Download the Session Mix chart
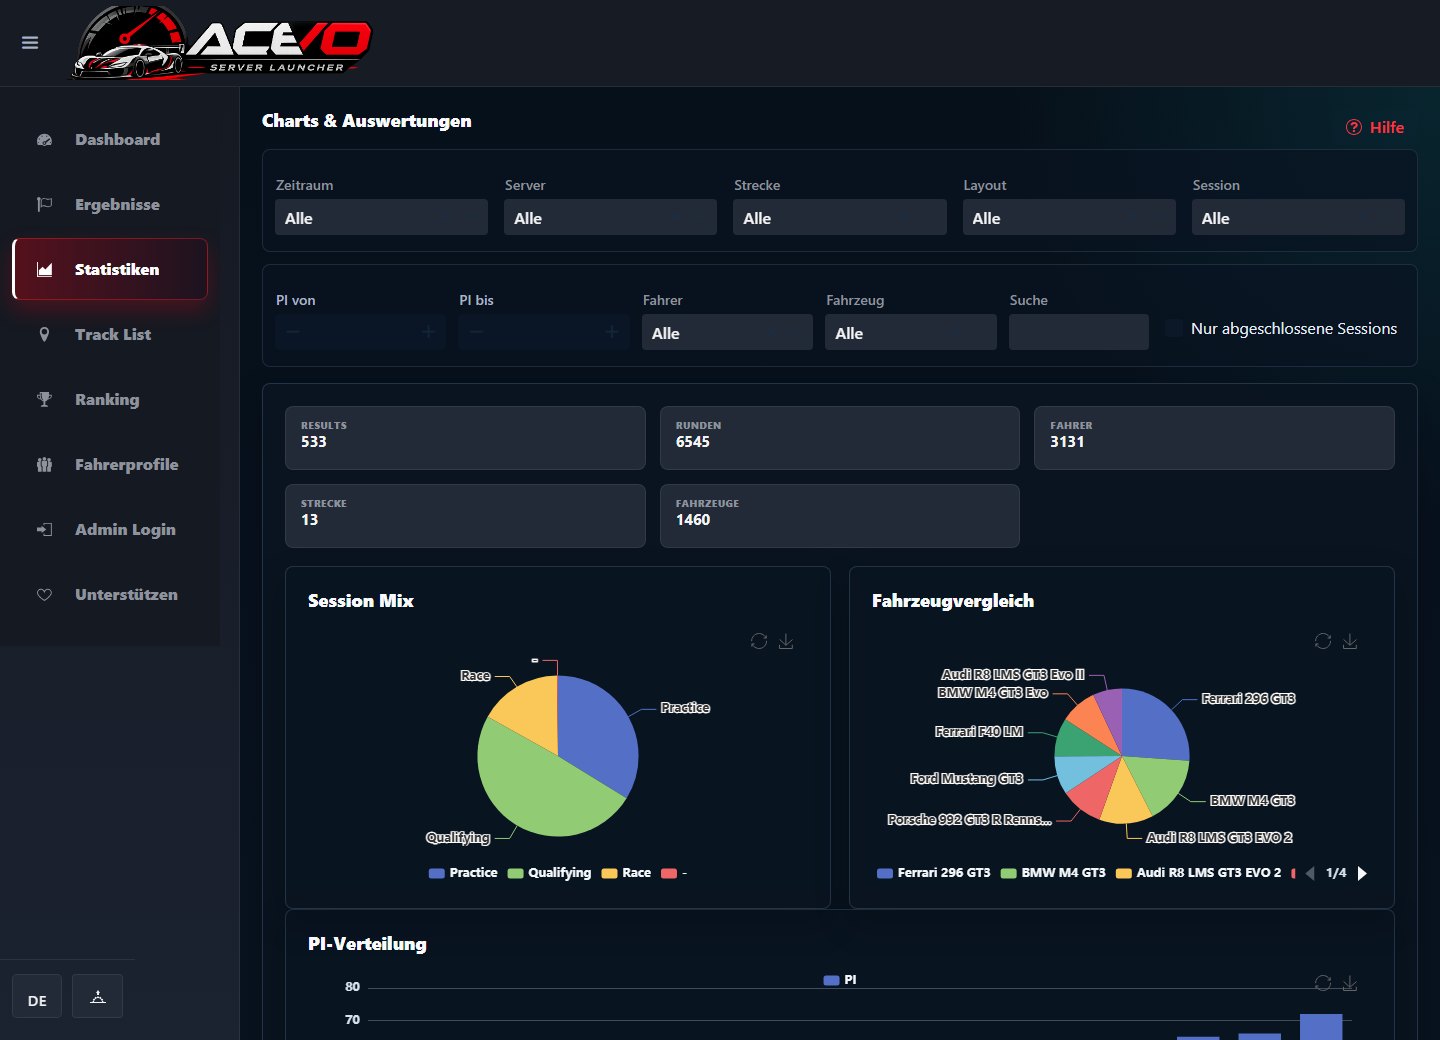The image size is (1440, 1040). (786, 641)
